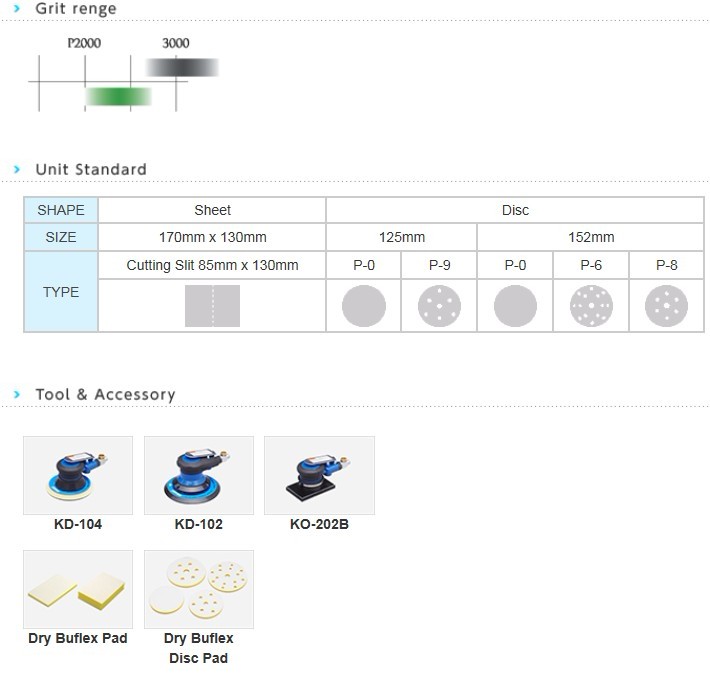Click the KD-102 sander thumbnail

[199, 475]
